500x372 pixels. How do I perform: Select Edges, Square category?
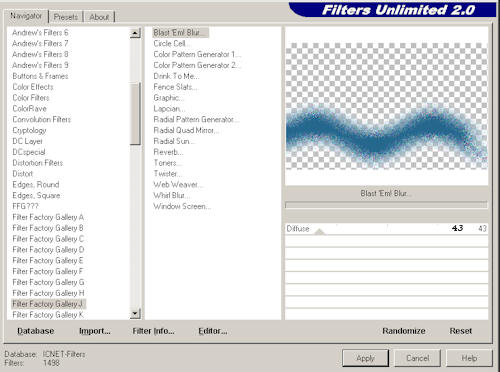pyautogui.click(x=36, y=195)
